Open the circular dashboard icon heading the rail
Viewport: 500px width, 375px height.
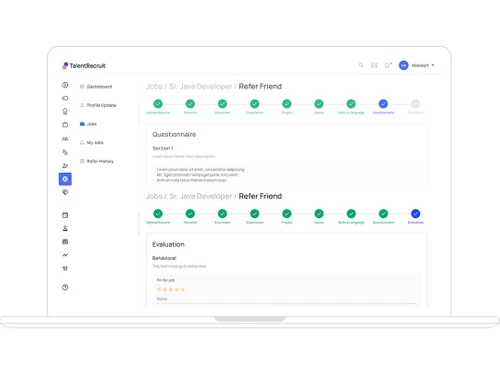pyautogui.click(x=65, y=85)
